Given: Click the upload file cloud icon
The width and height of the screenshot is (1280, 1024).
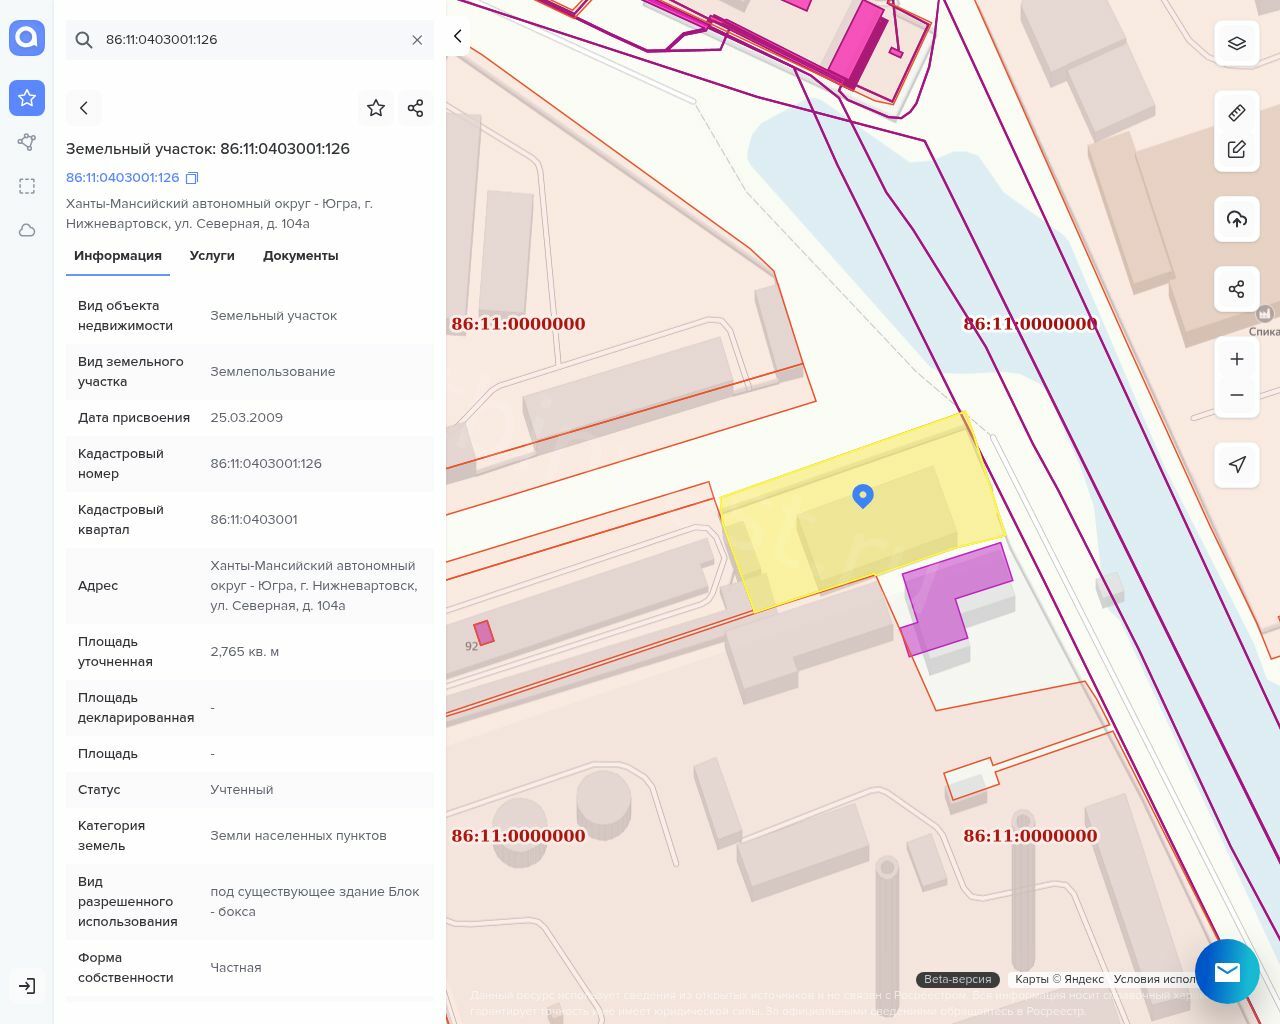Looking at the screenshot, I should pos(1237,219).
